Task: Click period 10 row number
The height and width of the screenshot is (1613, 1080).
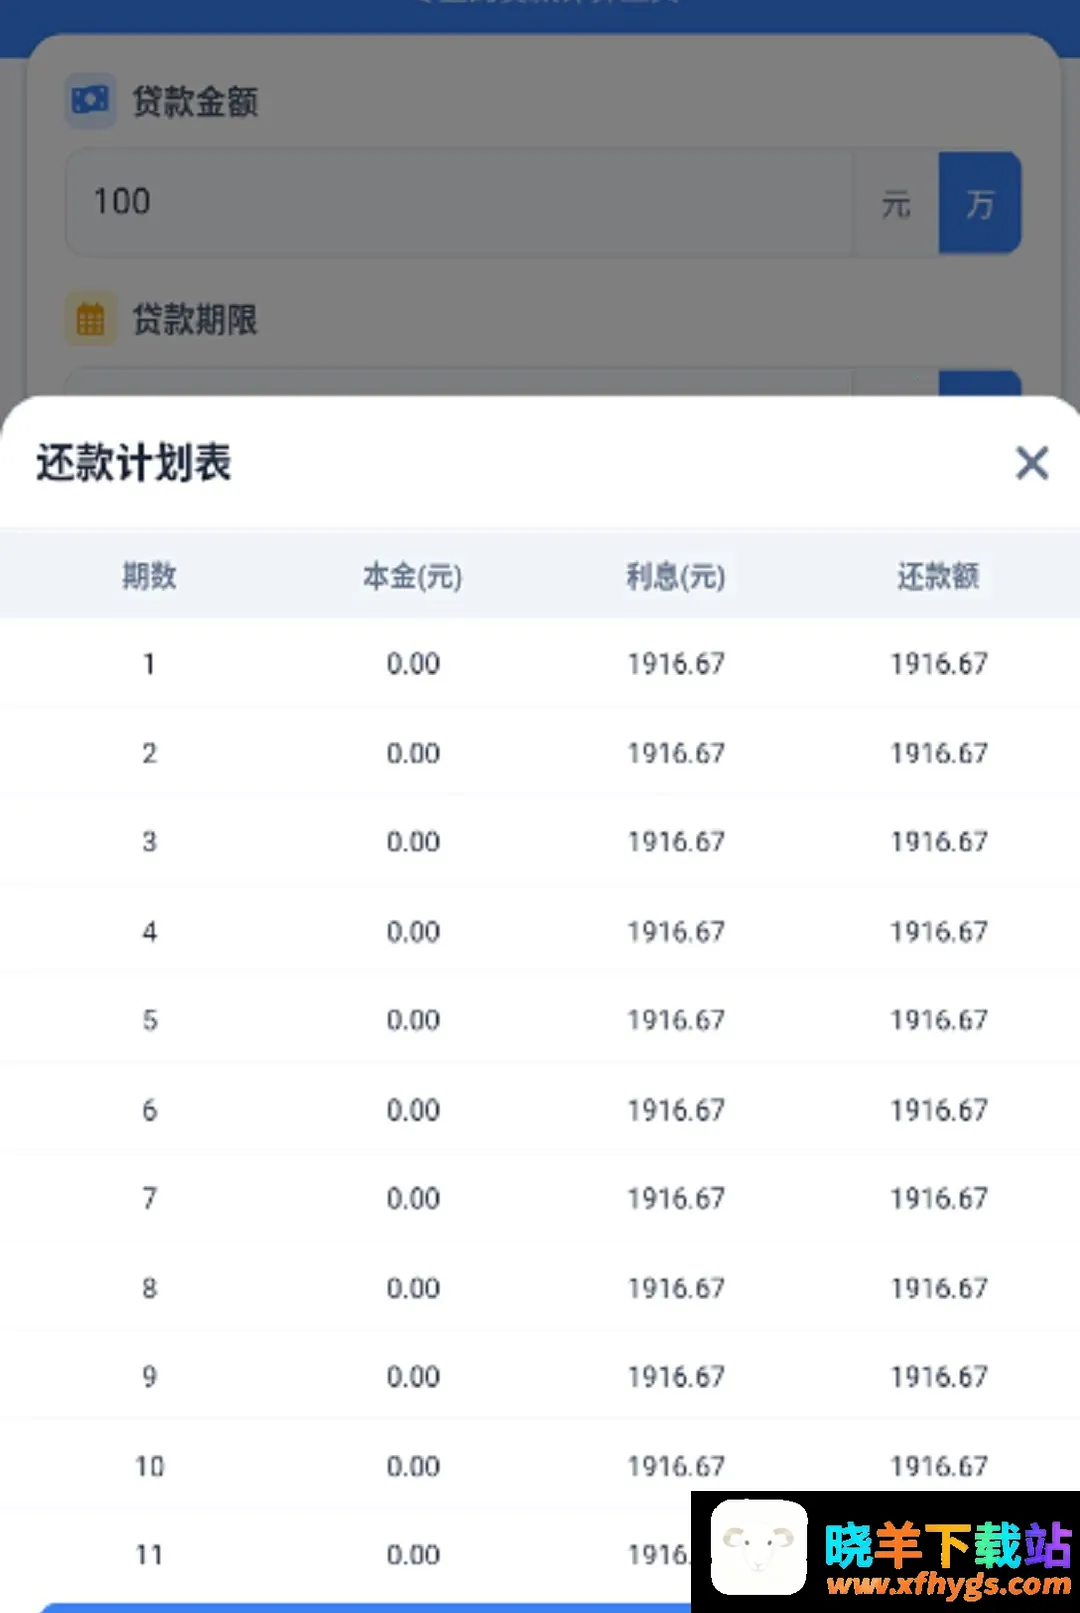Action: (x=150, y=1466)
